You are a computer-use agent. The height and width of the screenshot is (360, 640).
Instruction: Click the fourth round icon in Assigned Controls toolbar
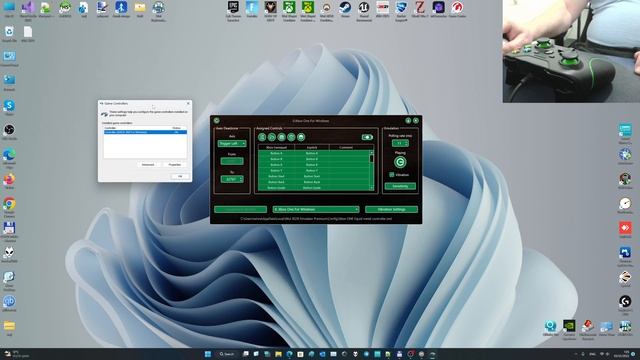pos(291,137)
